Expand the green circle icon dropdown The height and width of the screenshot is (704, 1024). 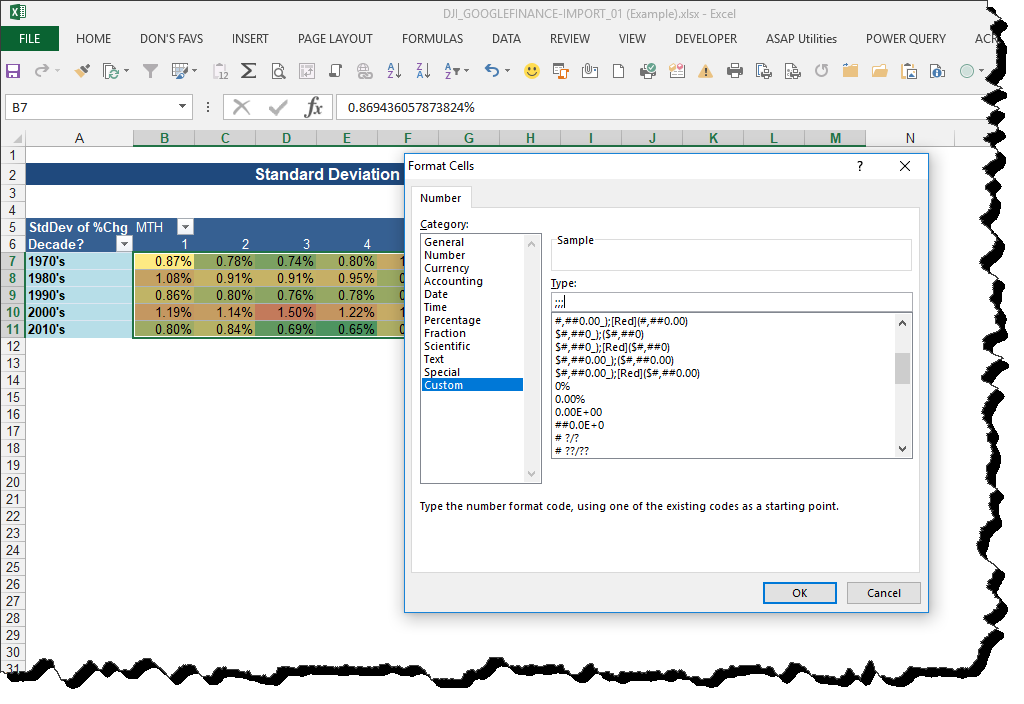[981, 71]
